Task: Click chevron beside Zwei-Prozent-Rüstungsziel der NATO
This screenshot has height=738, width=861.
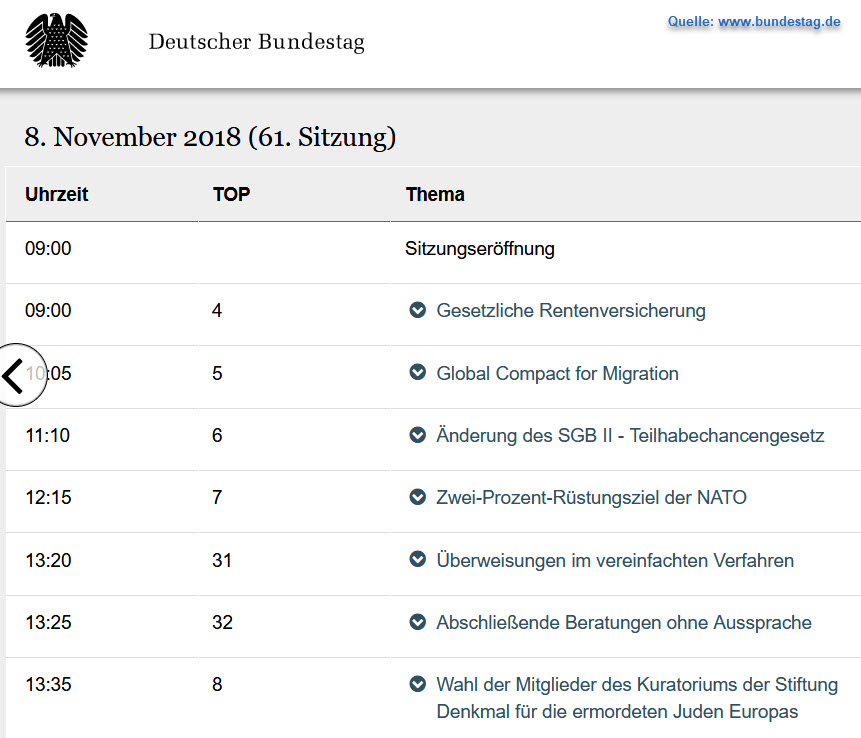Action: pos(418,498)
